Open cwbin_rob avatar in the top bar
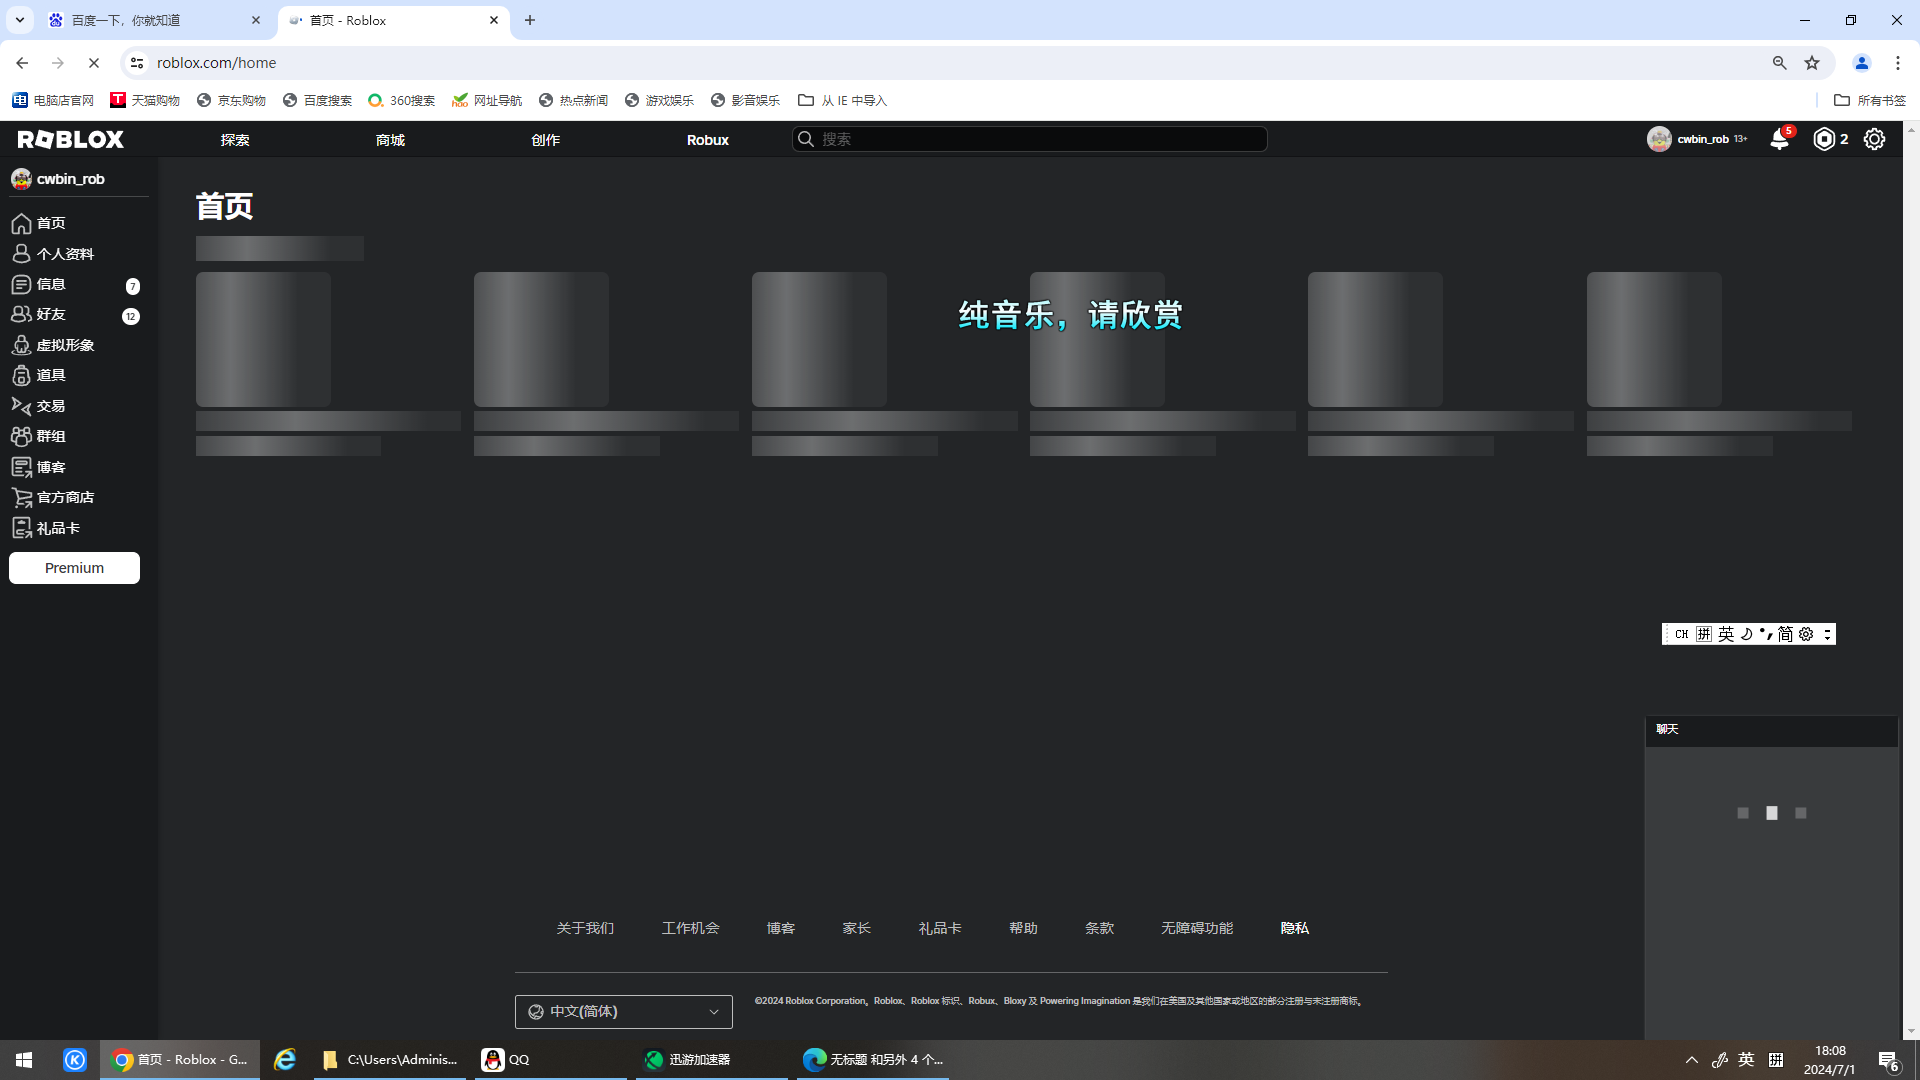 pos(1659,139)
